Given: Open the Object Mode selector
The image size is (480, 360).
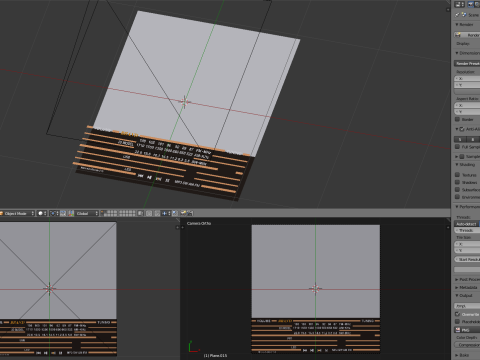Looking at the screenshot, I should pyautogui.click(x=17, y=213).
